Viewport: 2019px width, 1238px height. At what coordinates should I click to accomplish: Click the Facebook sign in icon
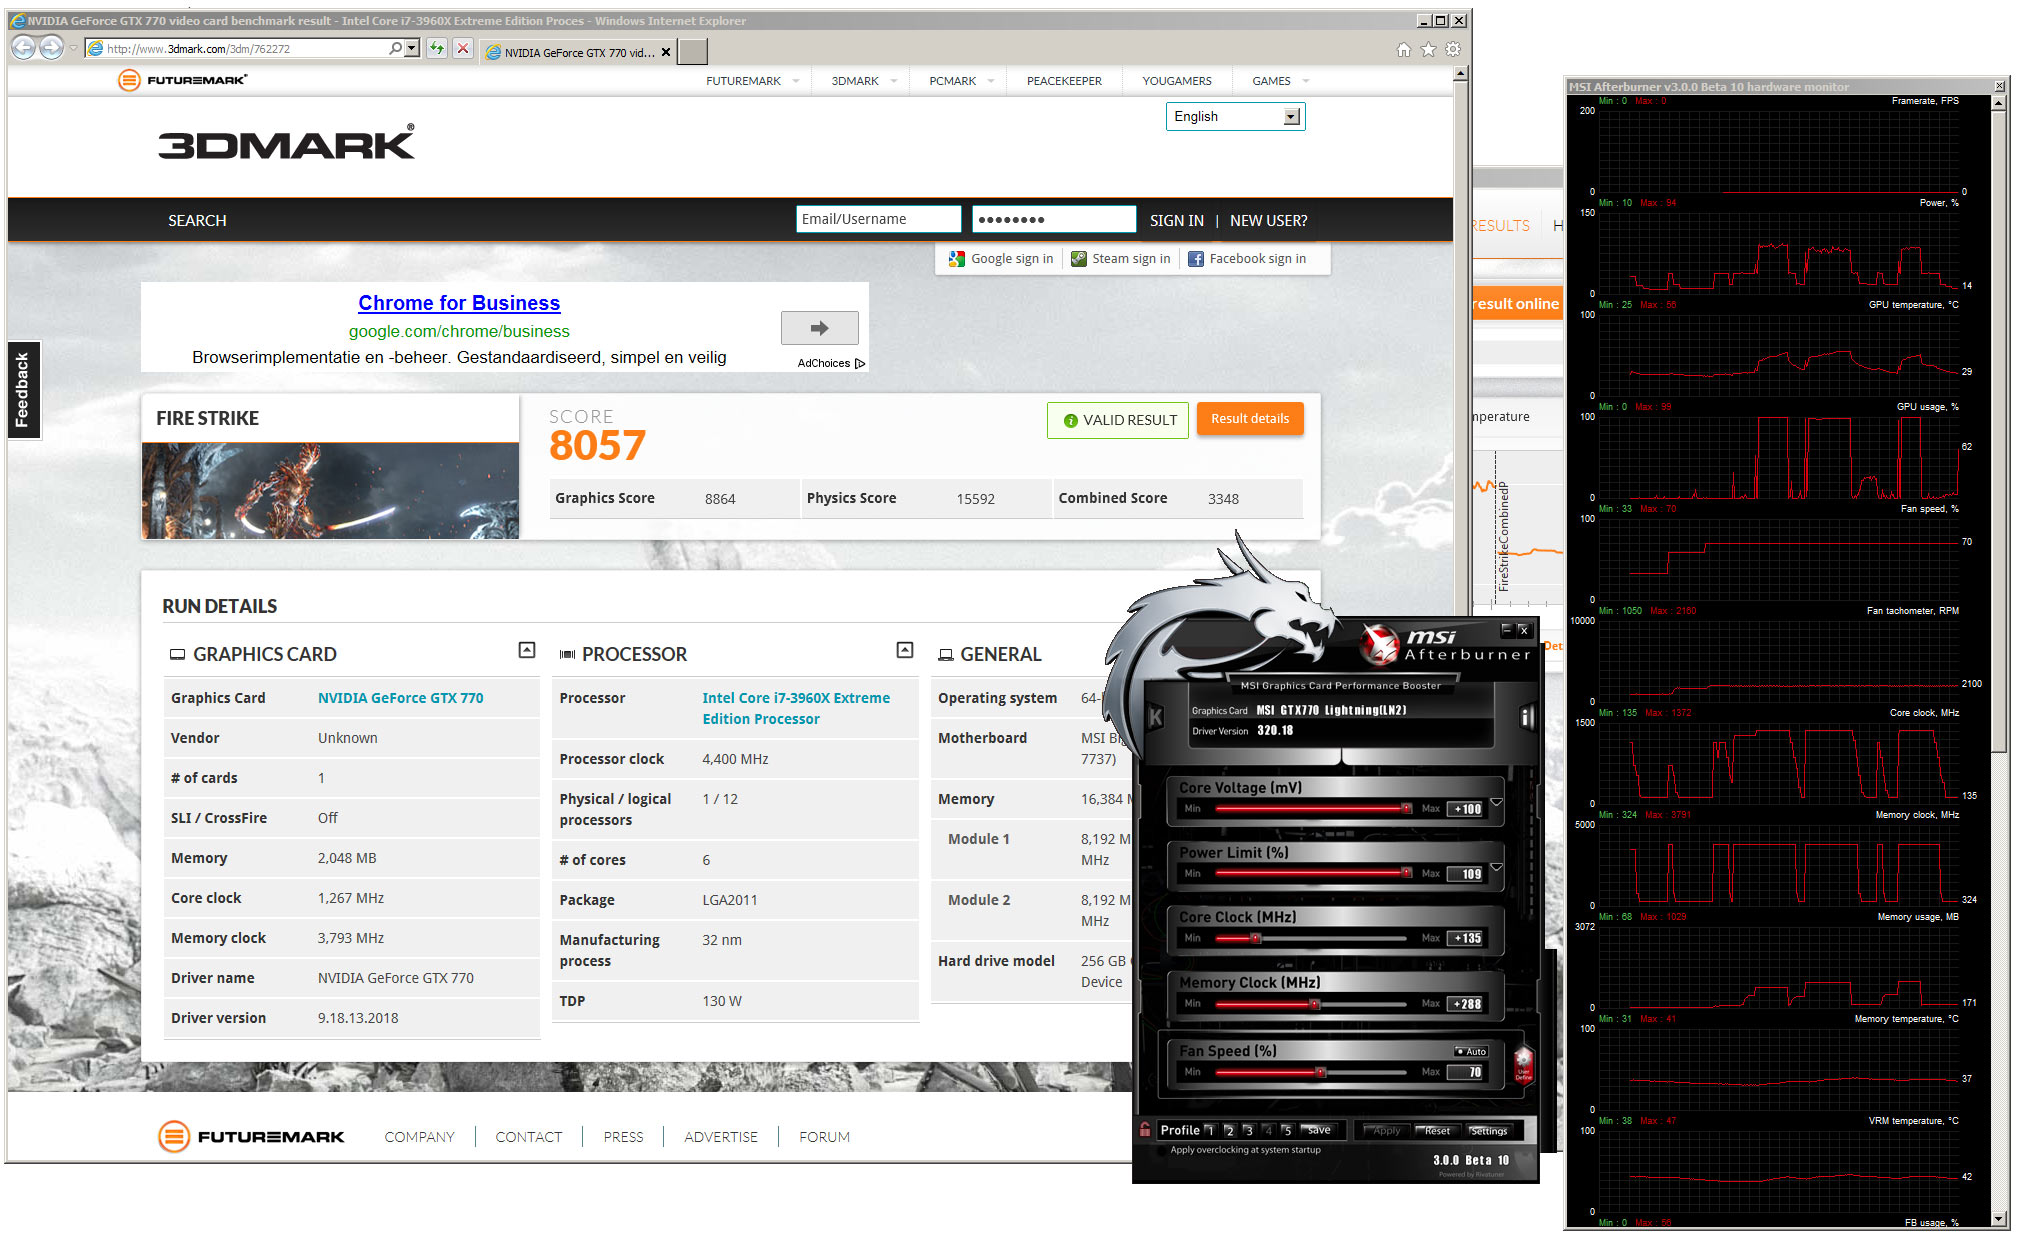coord(1195,259)
